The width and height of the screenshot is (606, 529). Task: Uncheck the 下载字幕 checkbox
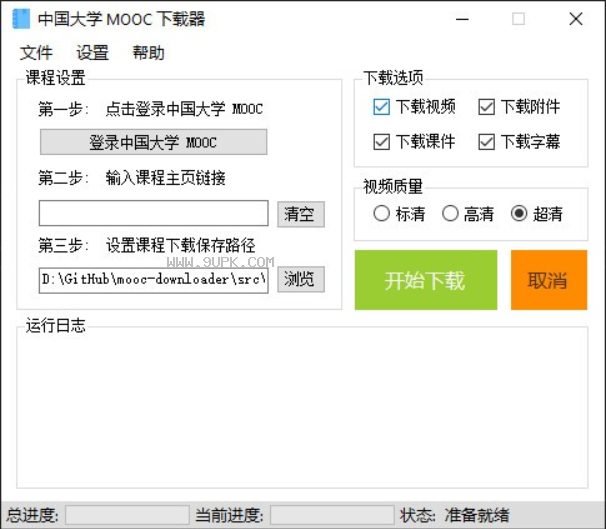[519, 141]
